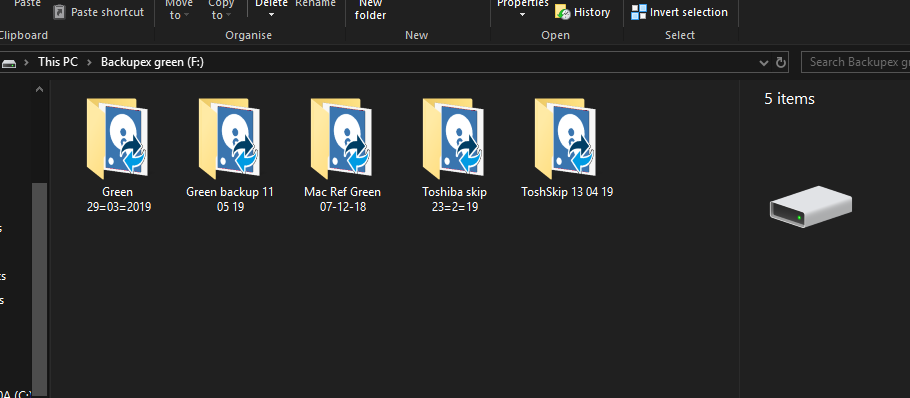The image size is (910, 398).
Task: Click the drive image in details pane
Action: [811, 207]
